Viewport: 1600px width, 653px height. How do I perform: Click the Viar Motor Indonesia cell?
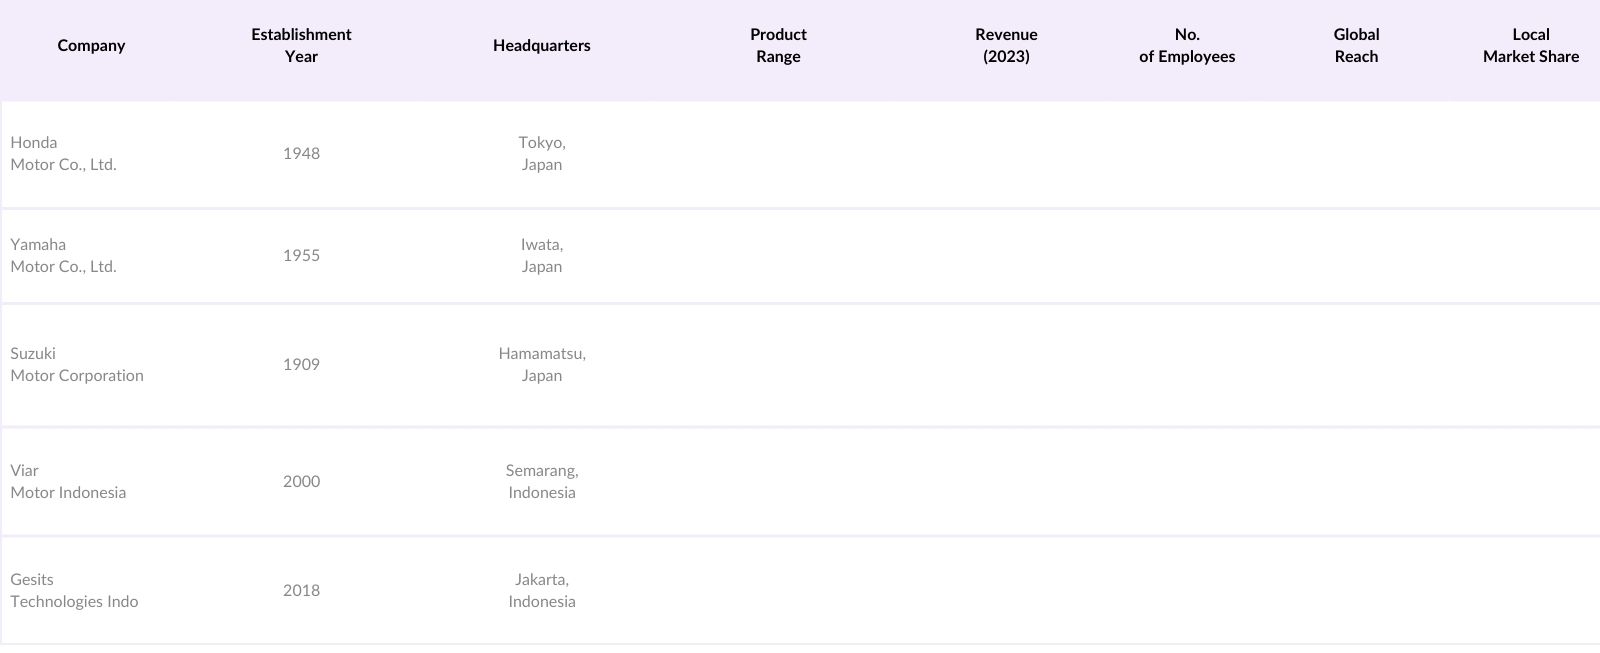click(x=68, y=482)
